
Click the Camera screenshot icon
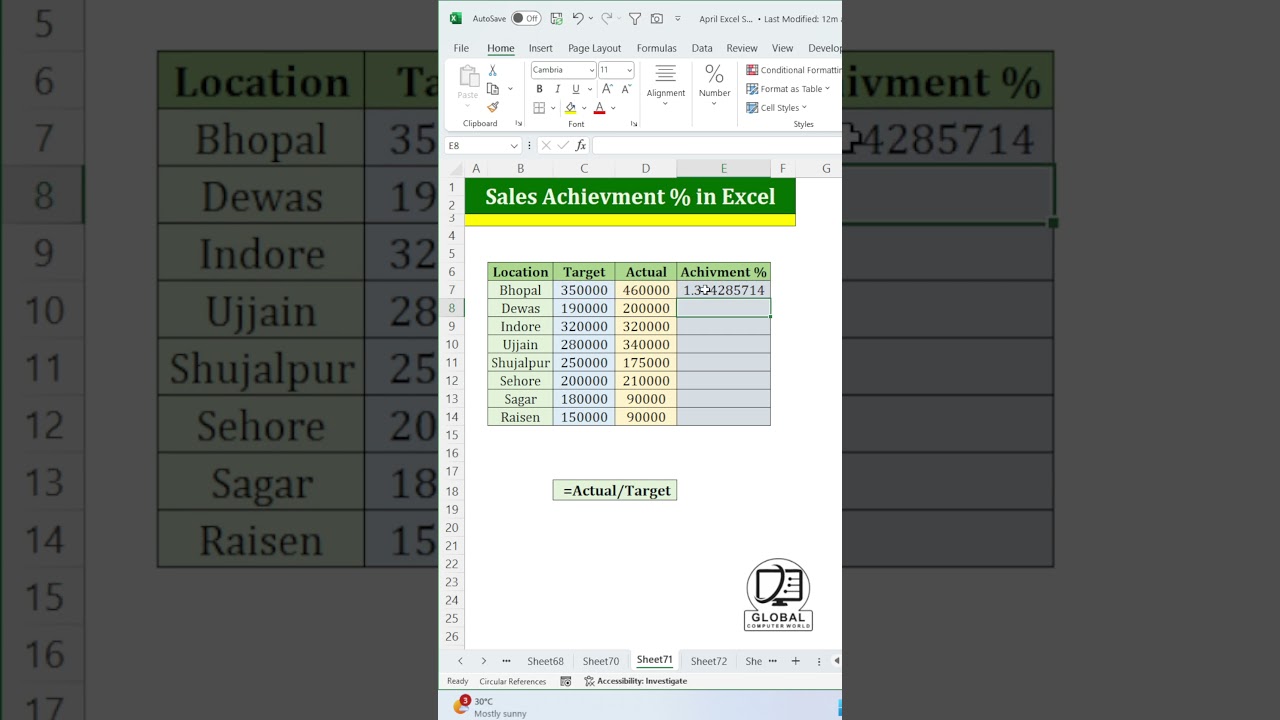point(656,18)
